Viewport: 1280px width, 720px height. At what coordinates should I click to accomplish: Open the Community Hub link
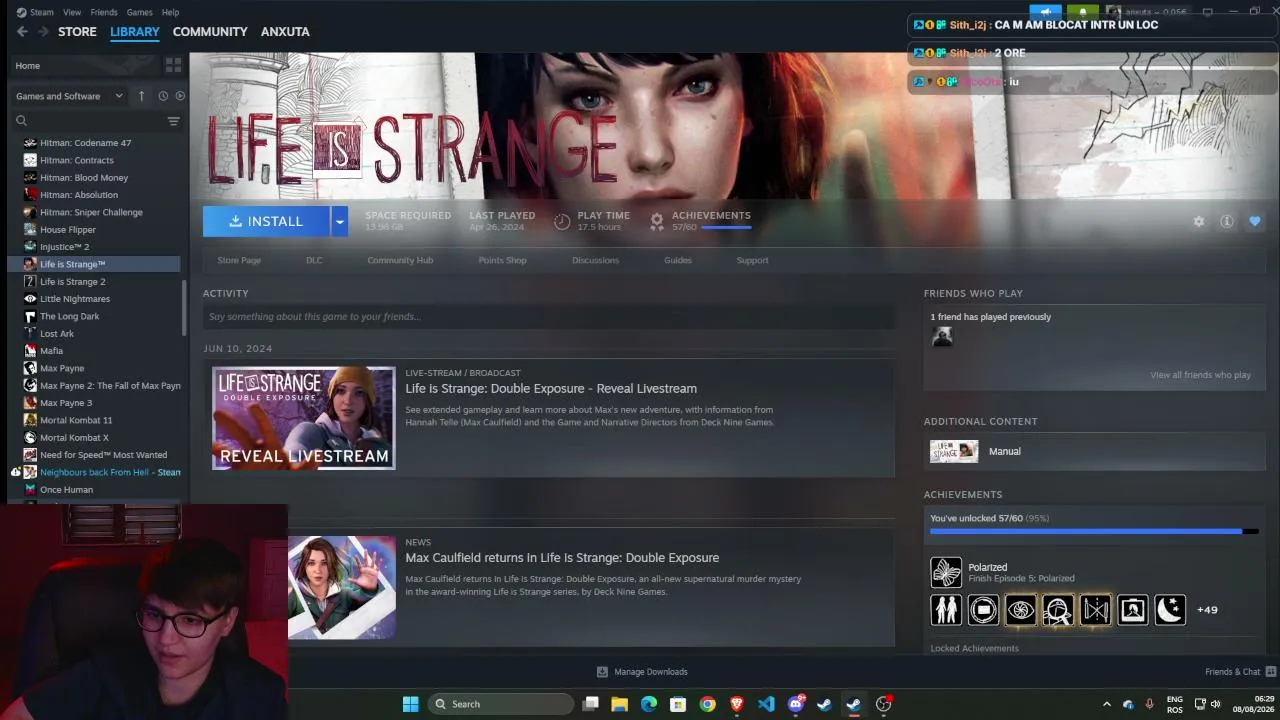click(400, 260)
